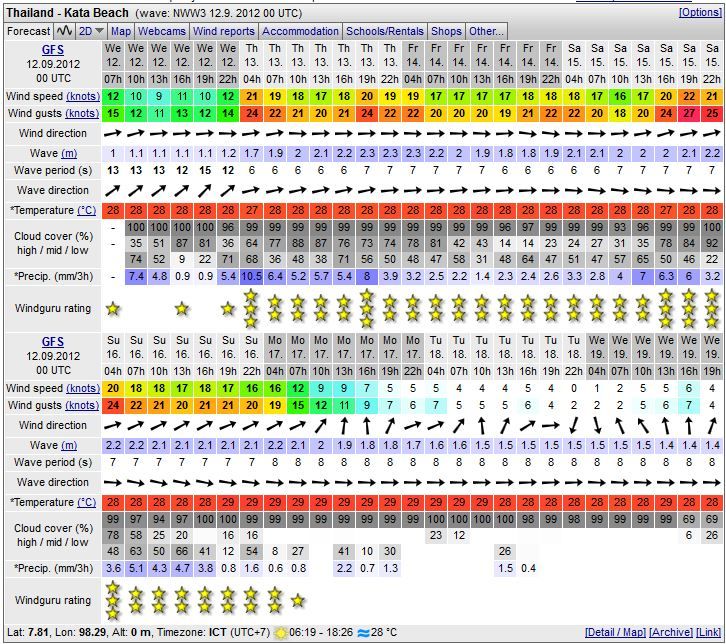This screenshot has height=644, width=726.
Task: Expand the 2D dropdown arrow
Action: 99,31
